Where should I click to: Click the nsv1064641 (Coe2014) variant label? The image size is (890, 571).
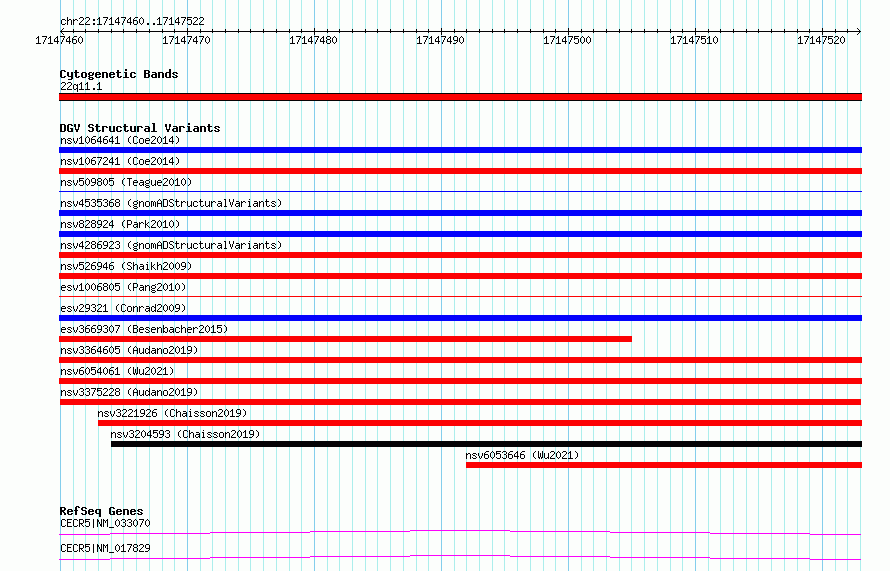120,140
